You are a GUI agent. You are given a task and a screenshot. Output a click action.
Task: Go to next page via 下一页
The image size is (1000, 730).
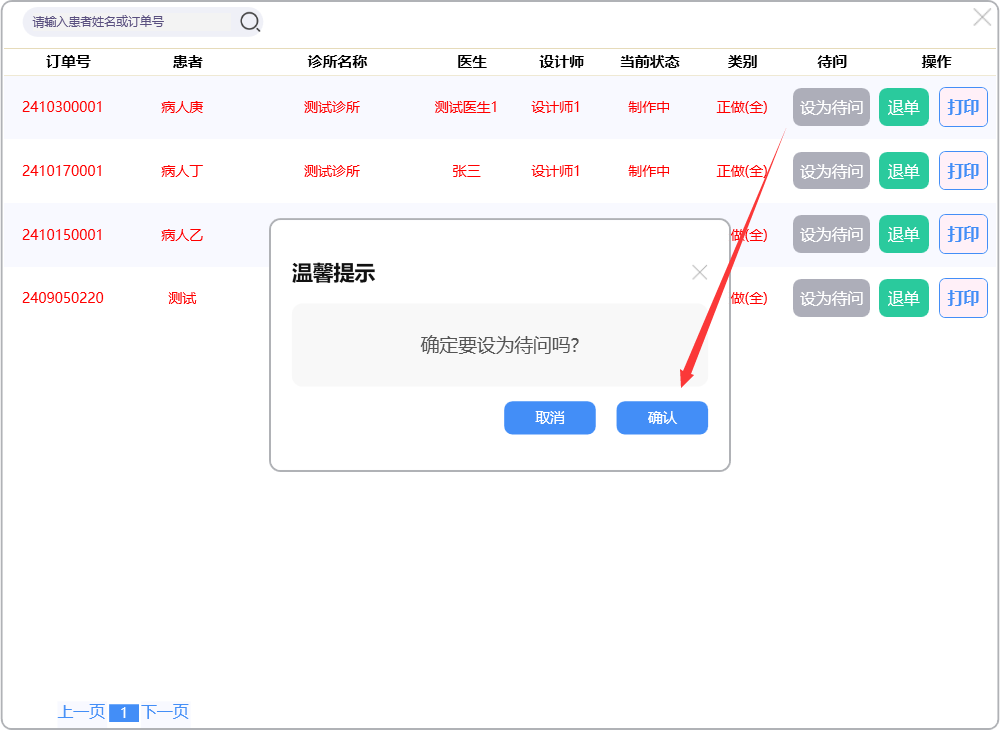pyautogui.click(x=165, y=712)
